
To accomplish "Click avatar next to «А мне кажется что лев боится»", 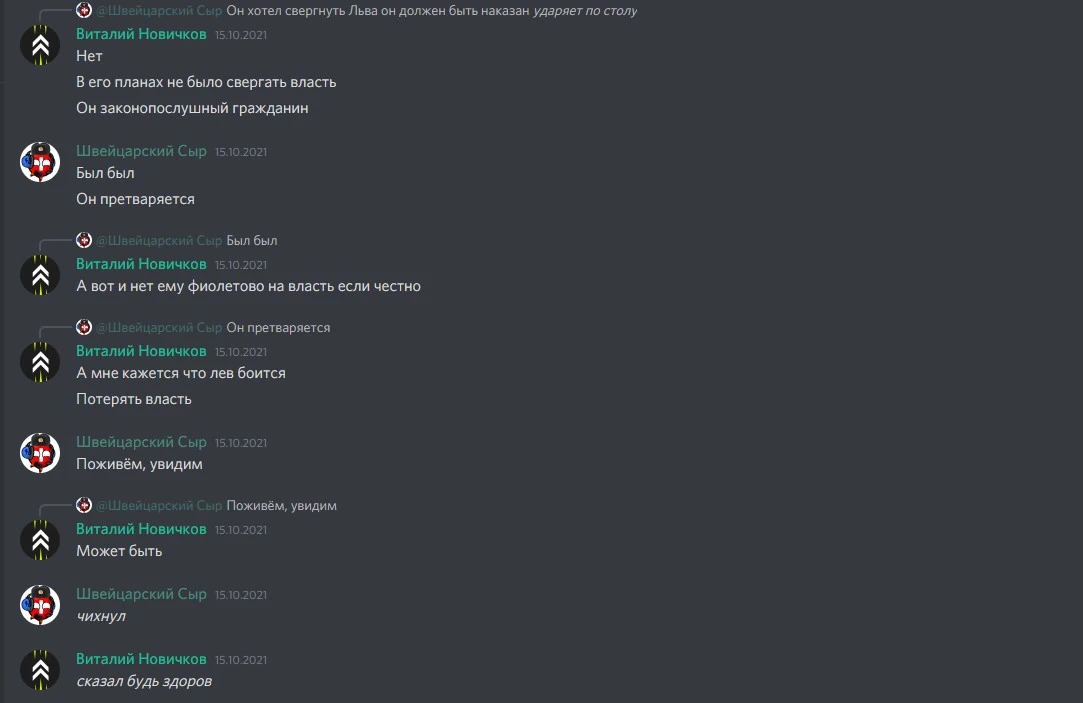I will tap(40, 362).
